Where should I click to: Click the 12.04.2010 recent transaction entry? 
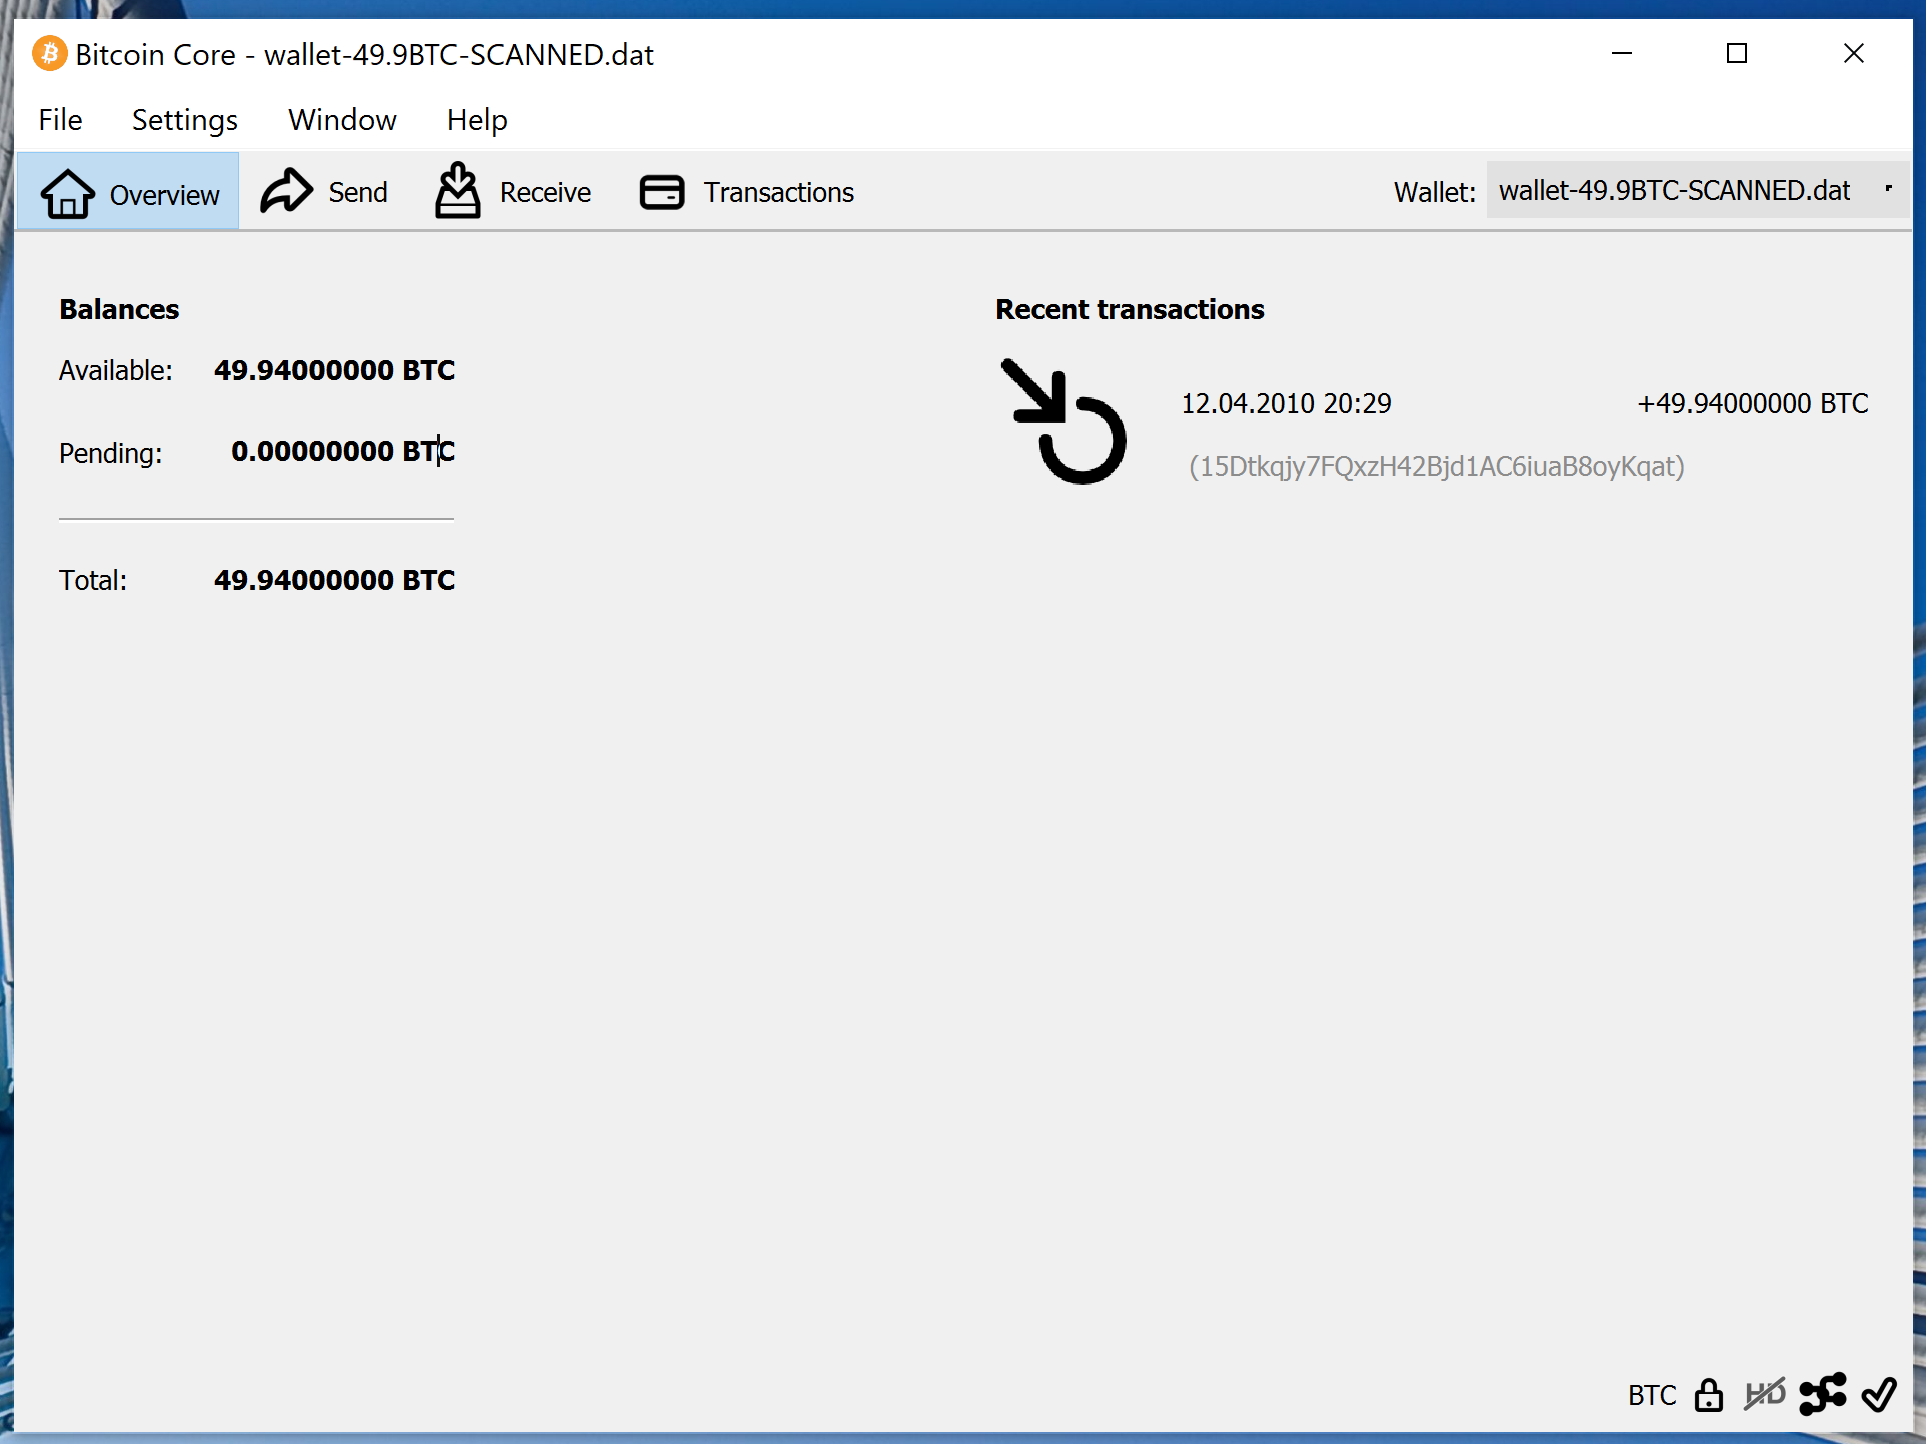pos(1286,403)
